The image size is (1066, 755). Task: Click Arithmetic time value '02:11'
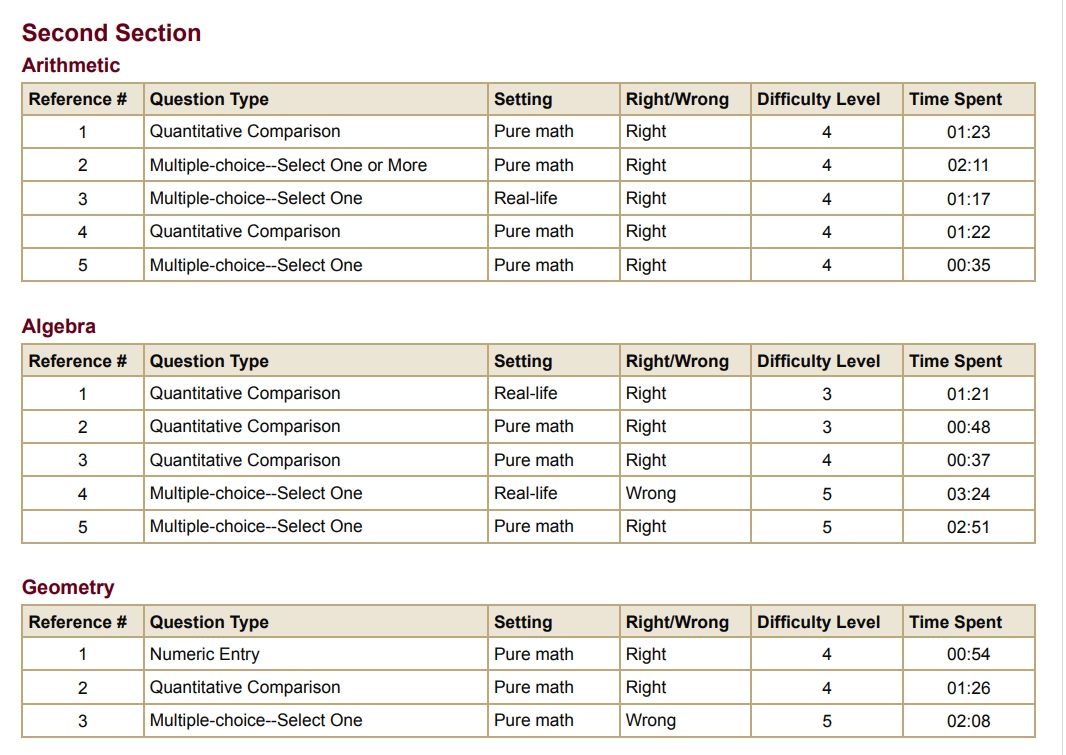point(968,165)
